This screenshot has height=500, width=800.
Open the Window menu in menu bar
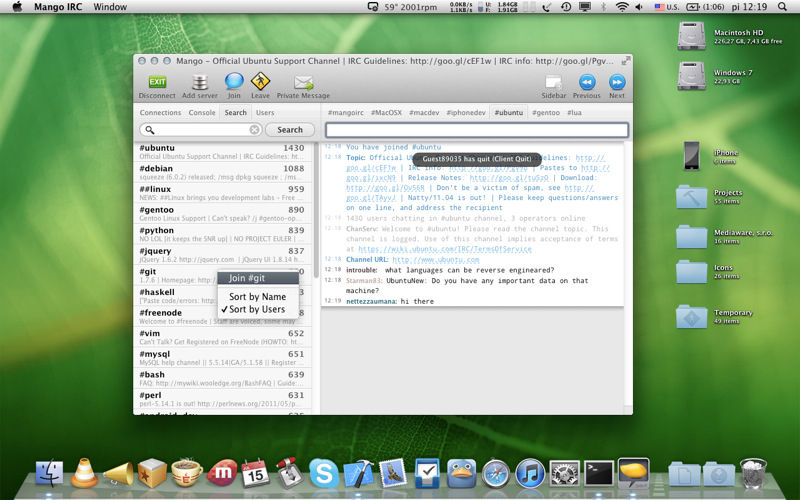click(x=110, y=7)
